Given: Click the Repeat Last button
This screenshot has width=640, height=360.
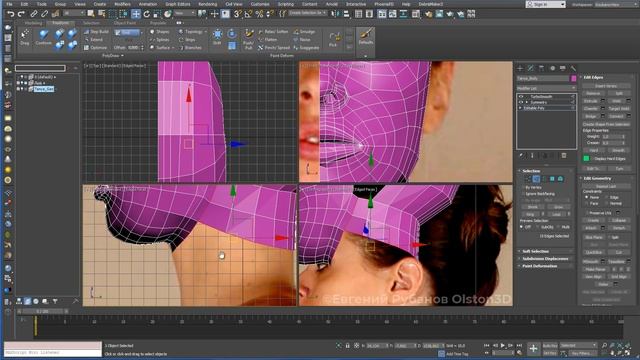Looking at the screenshot, I should click(x=606, y=186).
